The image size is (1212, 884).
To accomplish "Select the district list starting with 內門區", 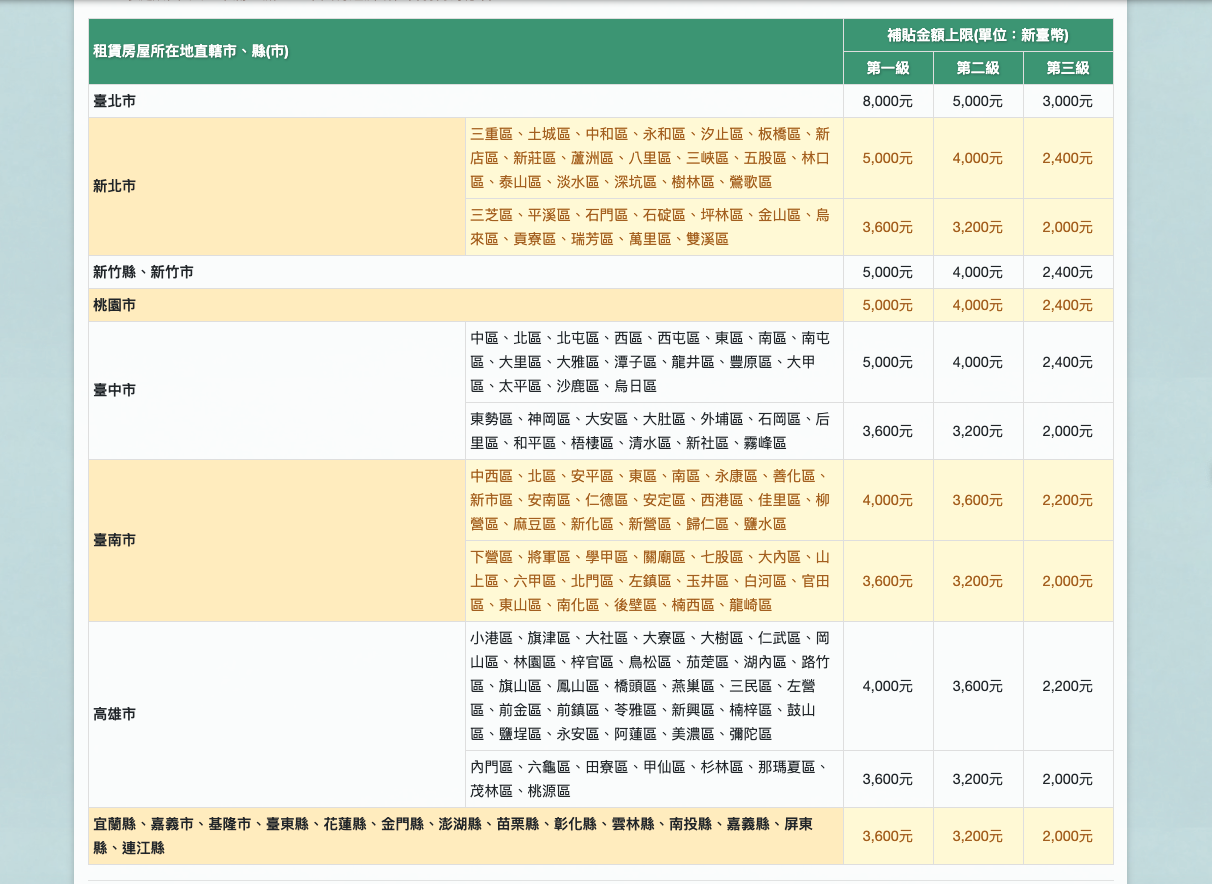I will (x=654, y=779).
